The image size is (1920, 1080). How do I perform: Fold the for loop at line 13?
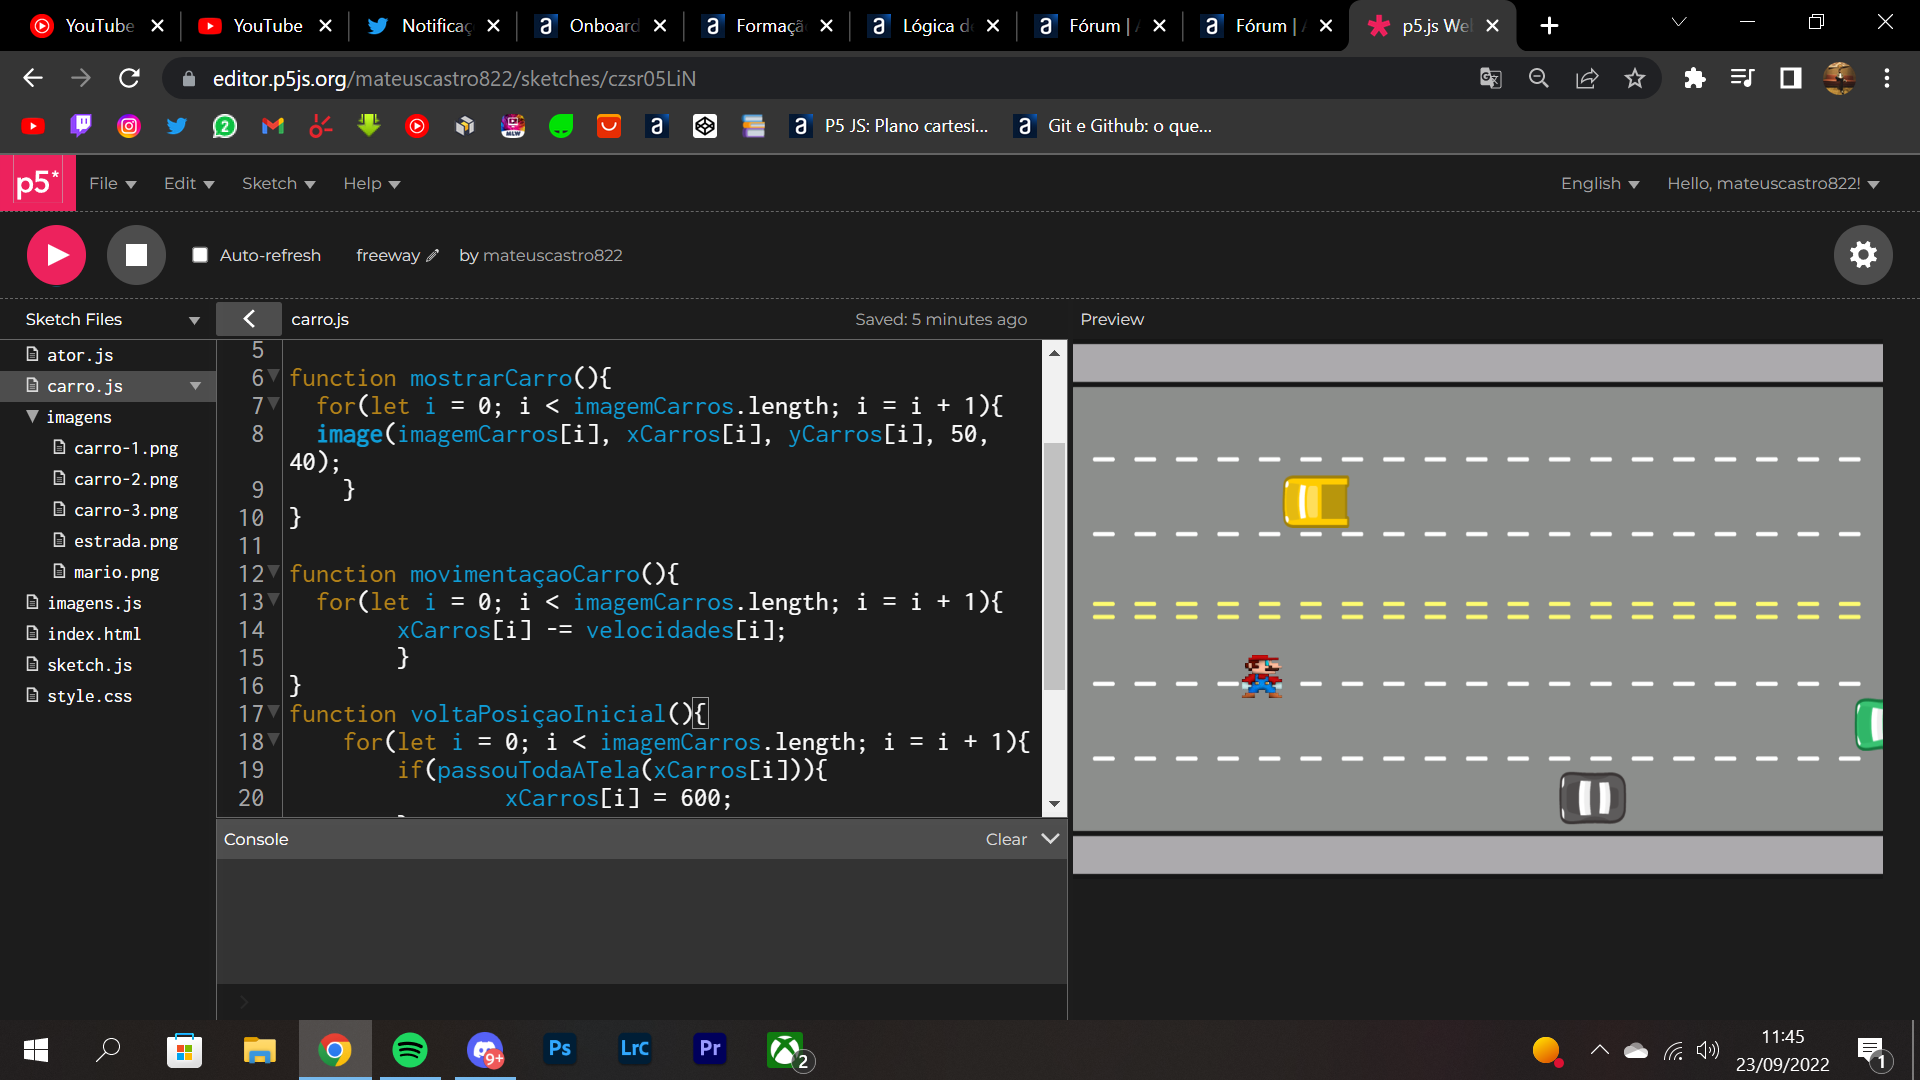coord(274,600)
